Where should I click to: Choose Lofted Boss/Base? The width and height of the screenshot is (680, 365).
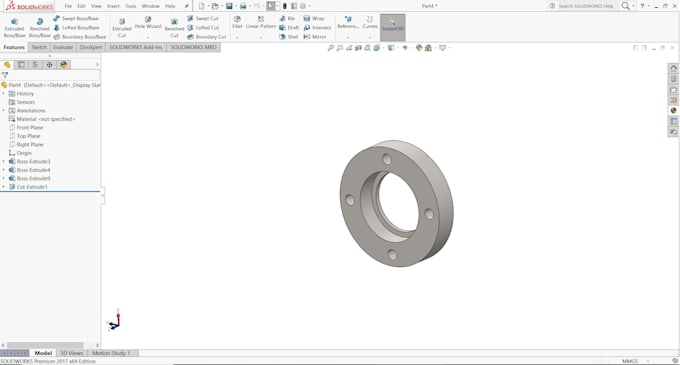point(76,27)
